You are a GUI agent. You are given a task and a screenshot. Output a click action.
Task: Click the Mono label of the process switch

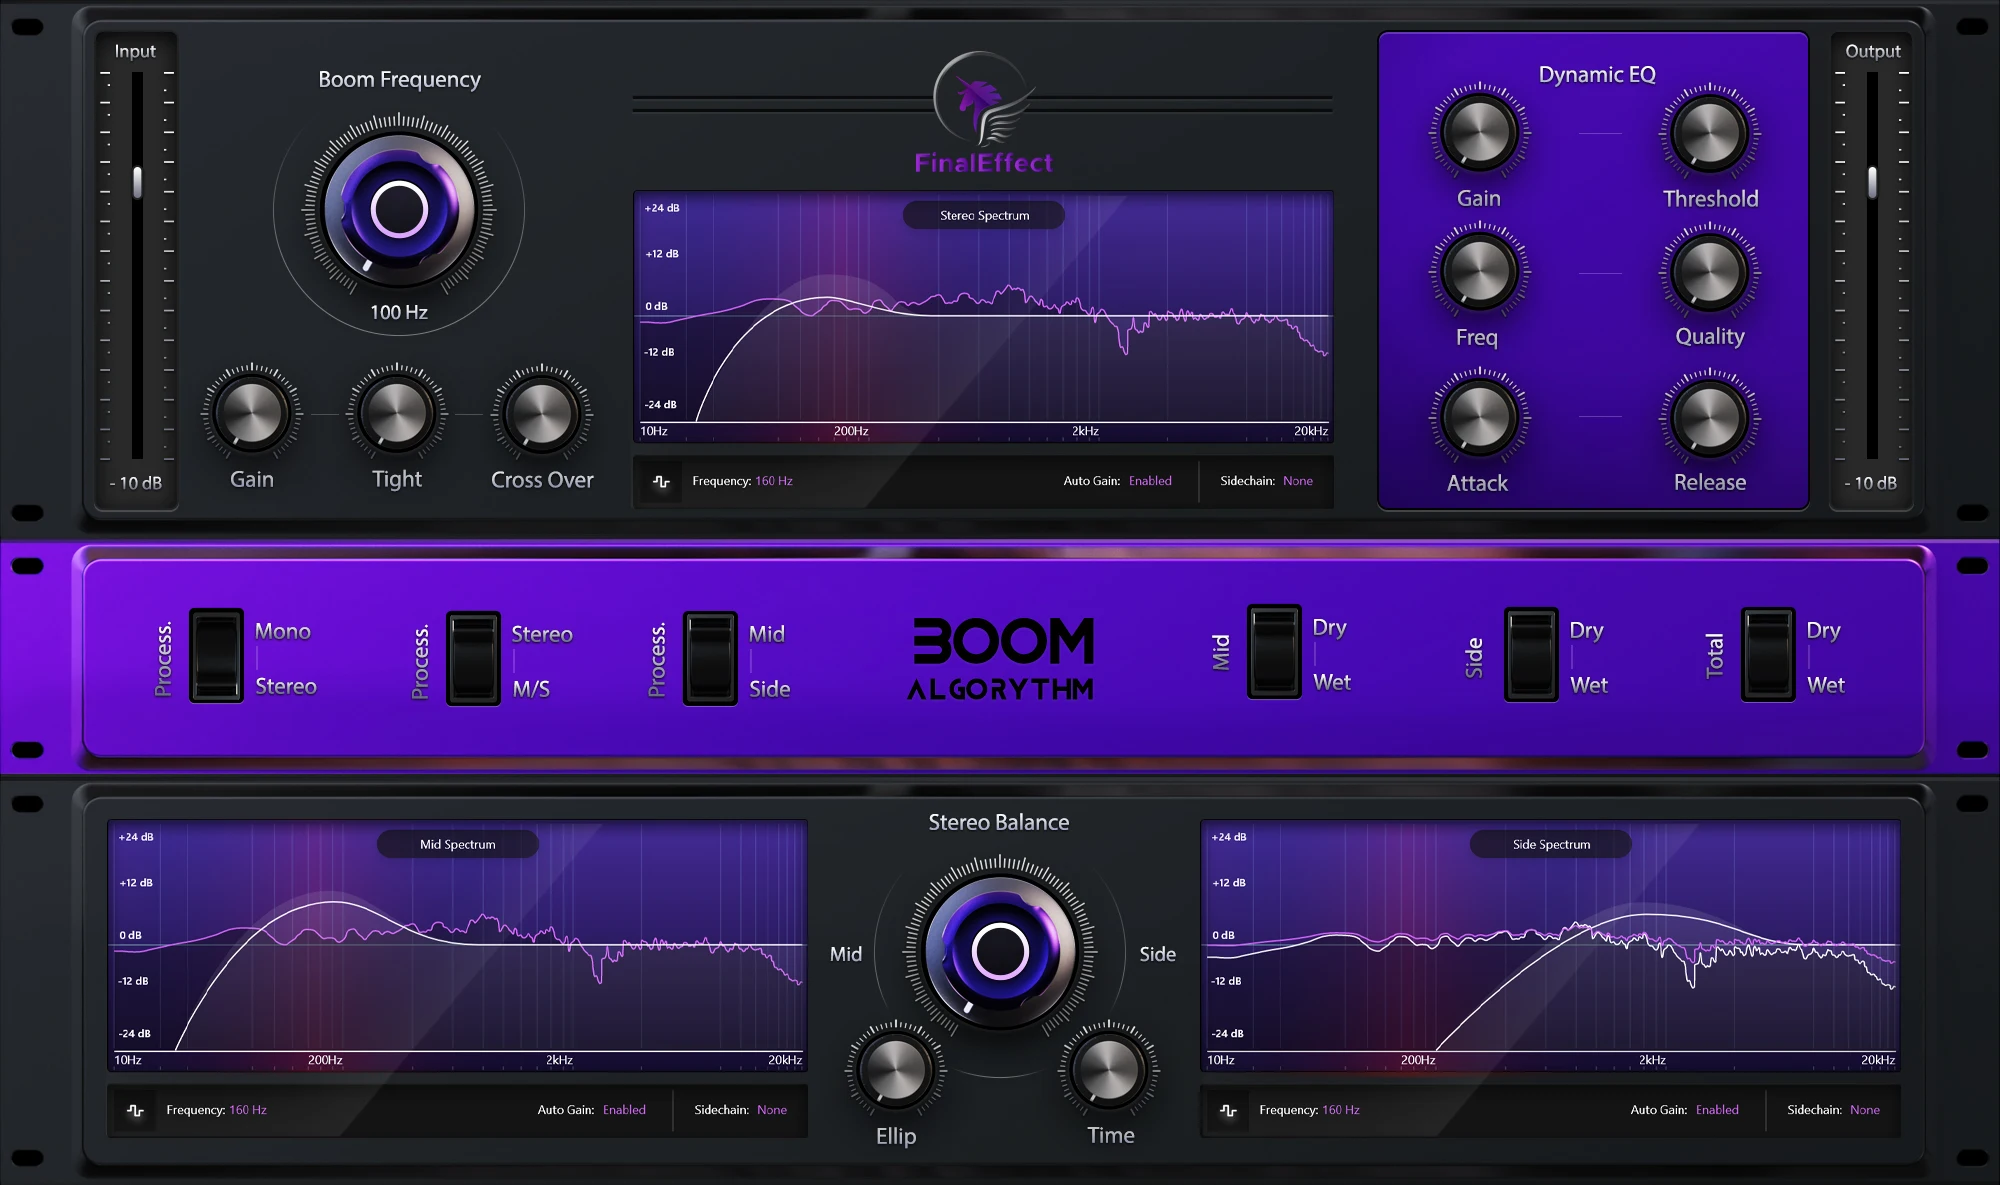tap(283, 631)
